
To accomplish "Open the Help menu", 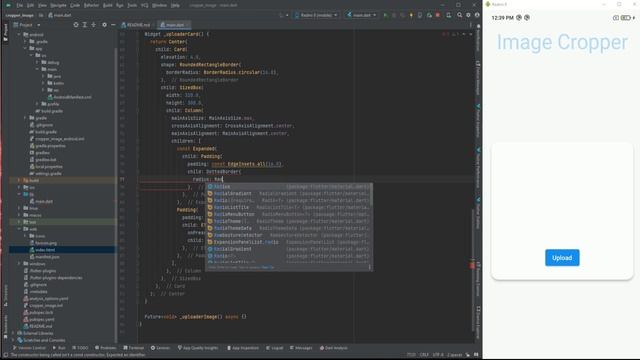I will click(175, 5).
